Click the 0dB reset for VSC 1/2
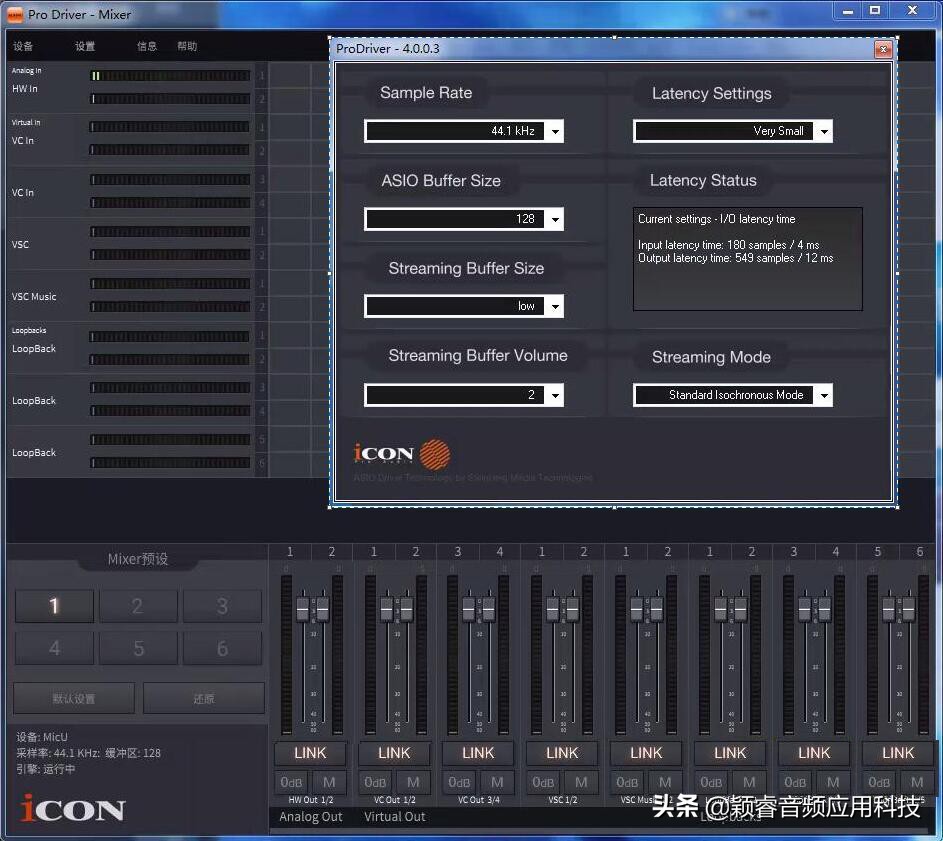Screen dimensions: 943x841 pos(543,782)
